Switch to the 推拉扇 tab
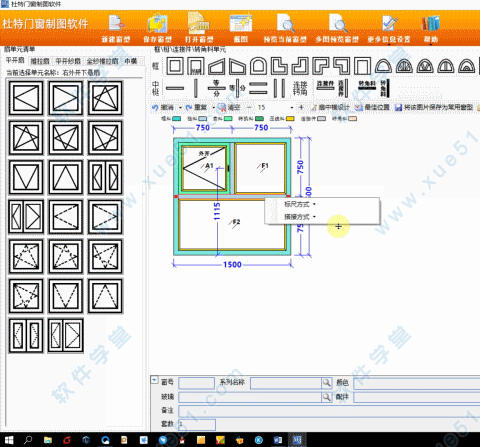This screenshot has width=482, height=447. tap(40, 61)
